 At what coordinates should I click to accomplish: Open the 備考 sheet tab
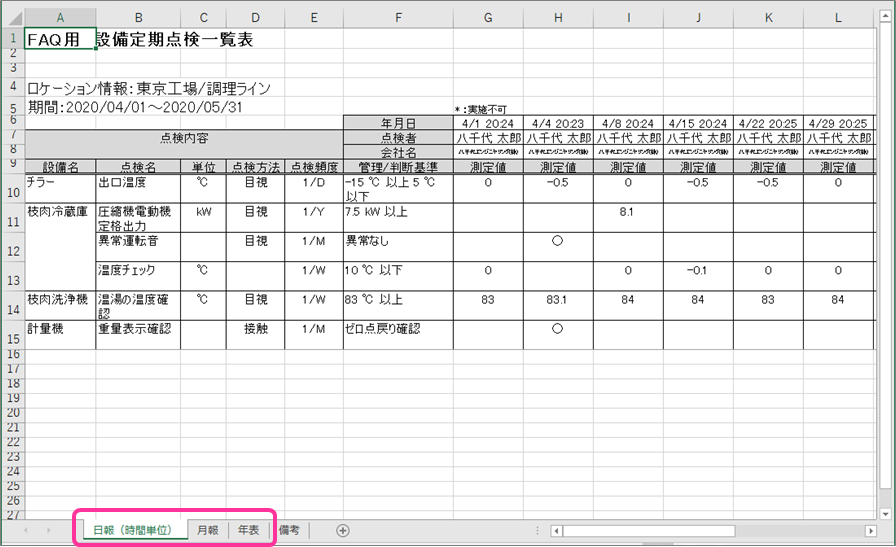(x=289, y=530)
